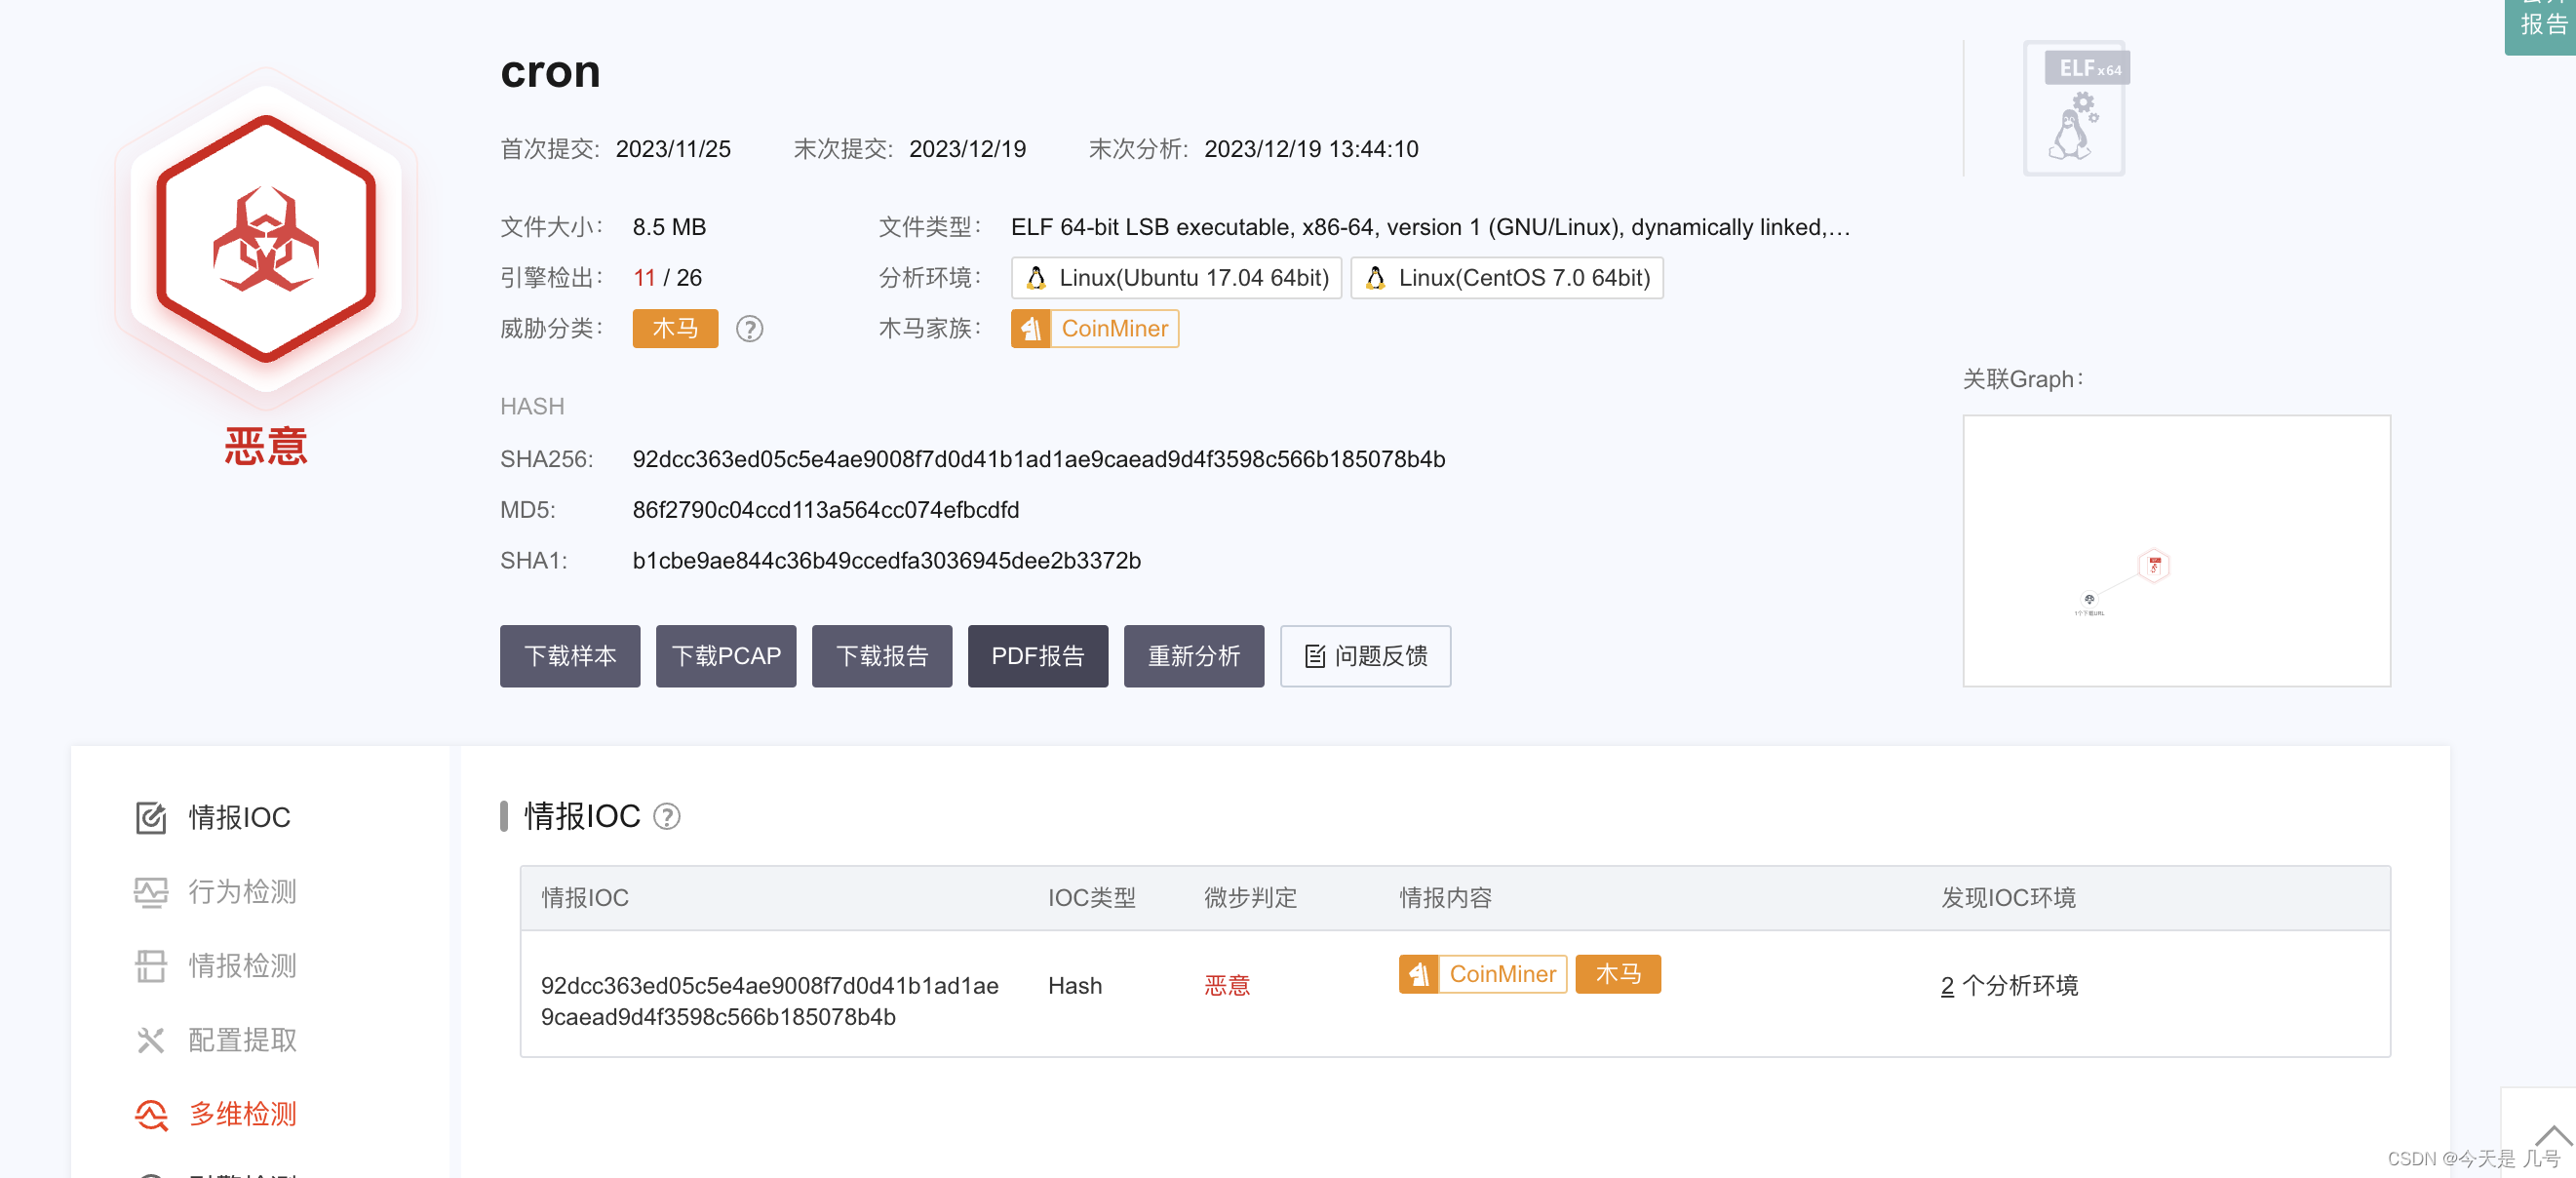Click the red biohazard malicious hexagon icon
Screen dimensions: 2576x1178
[x=266, y=238]
